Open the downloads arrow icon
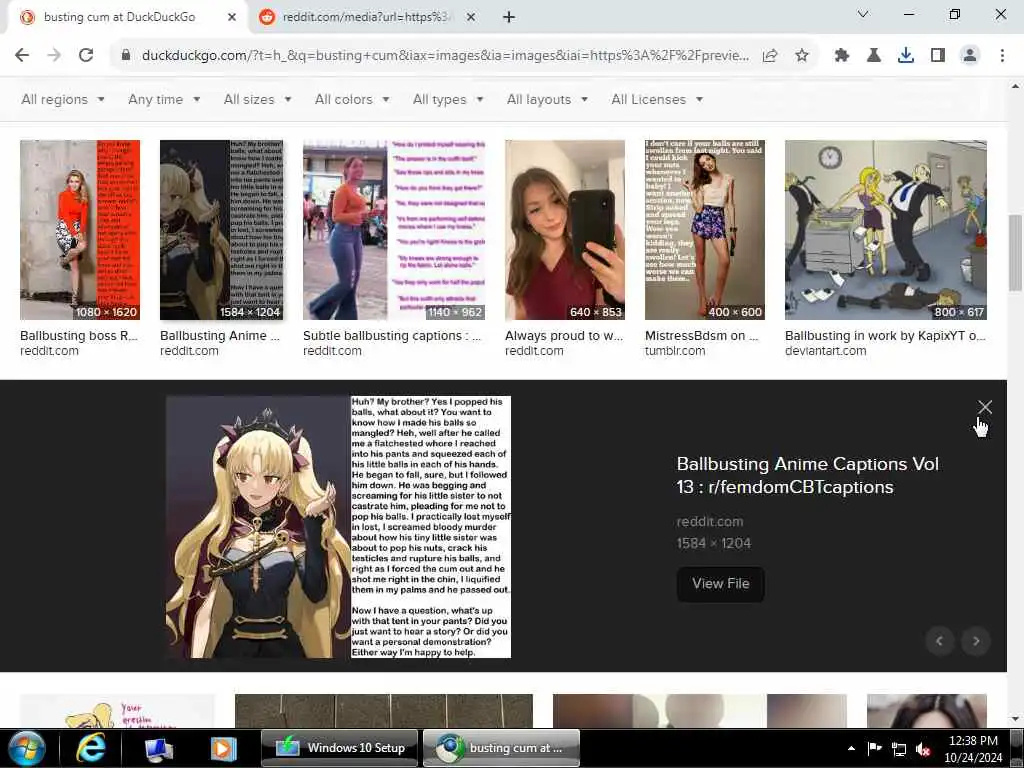 coord(906,56)
